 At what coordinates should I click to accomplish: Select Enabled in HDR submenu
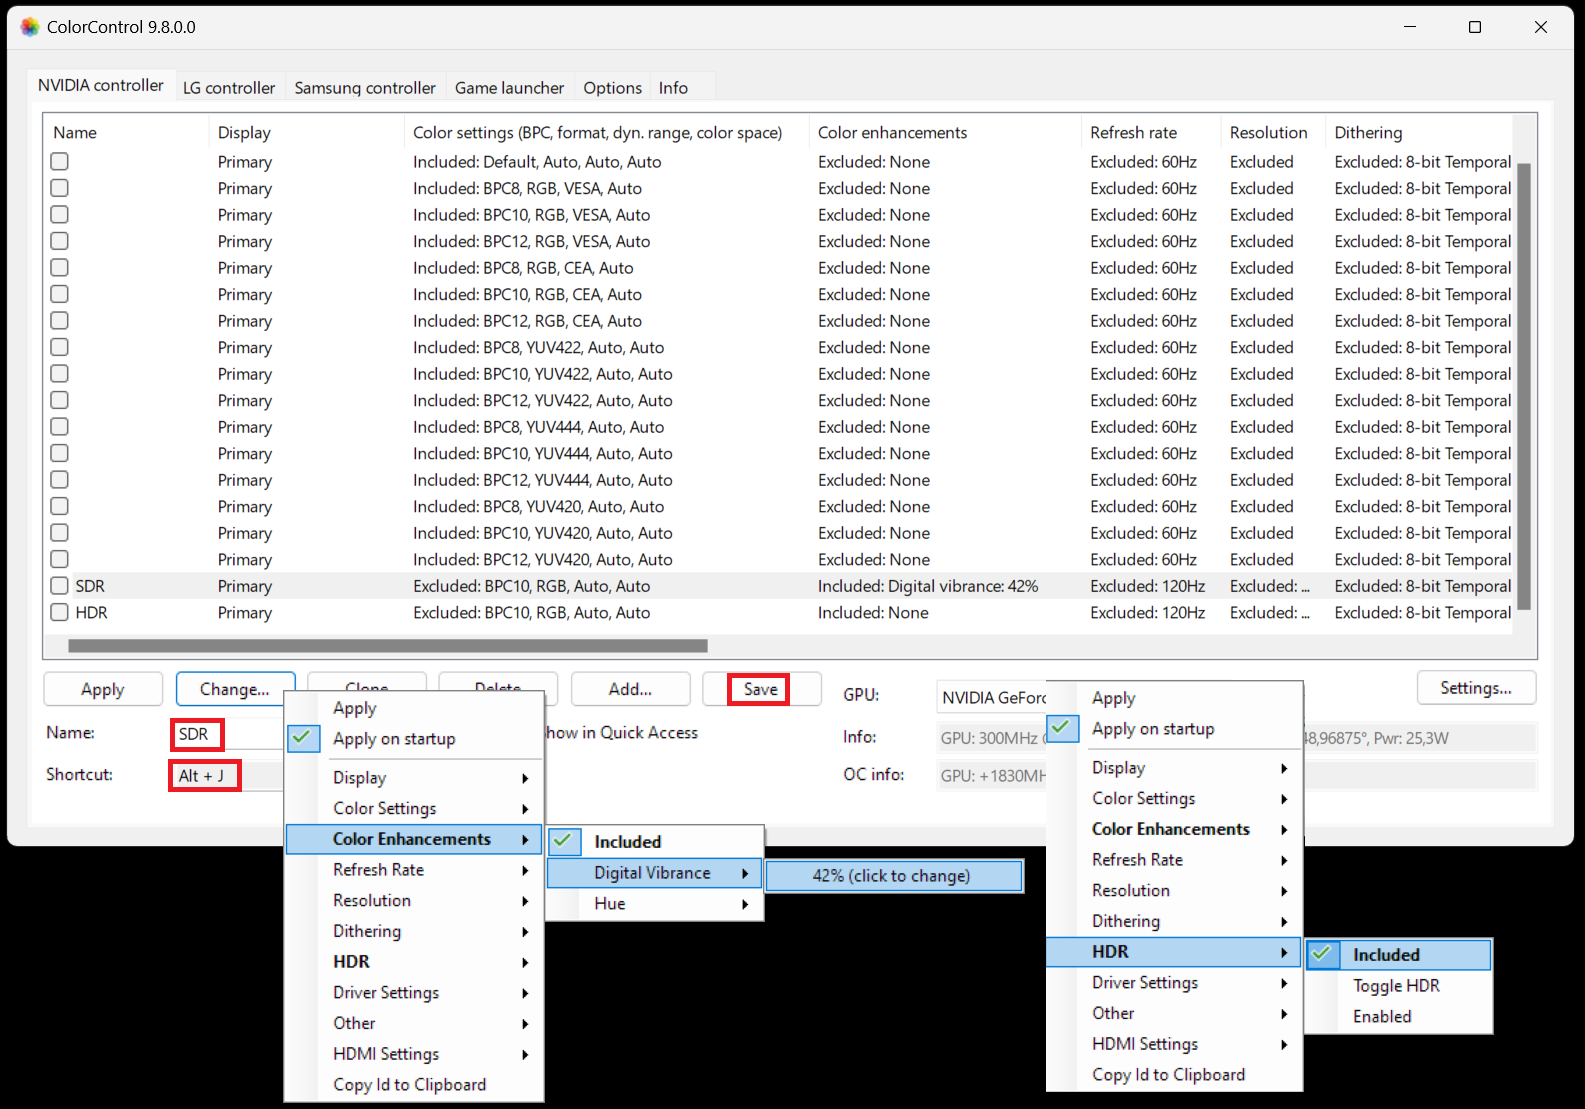click(1398, 1016)
